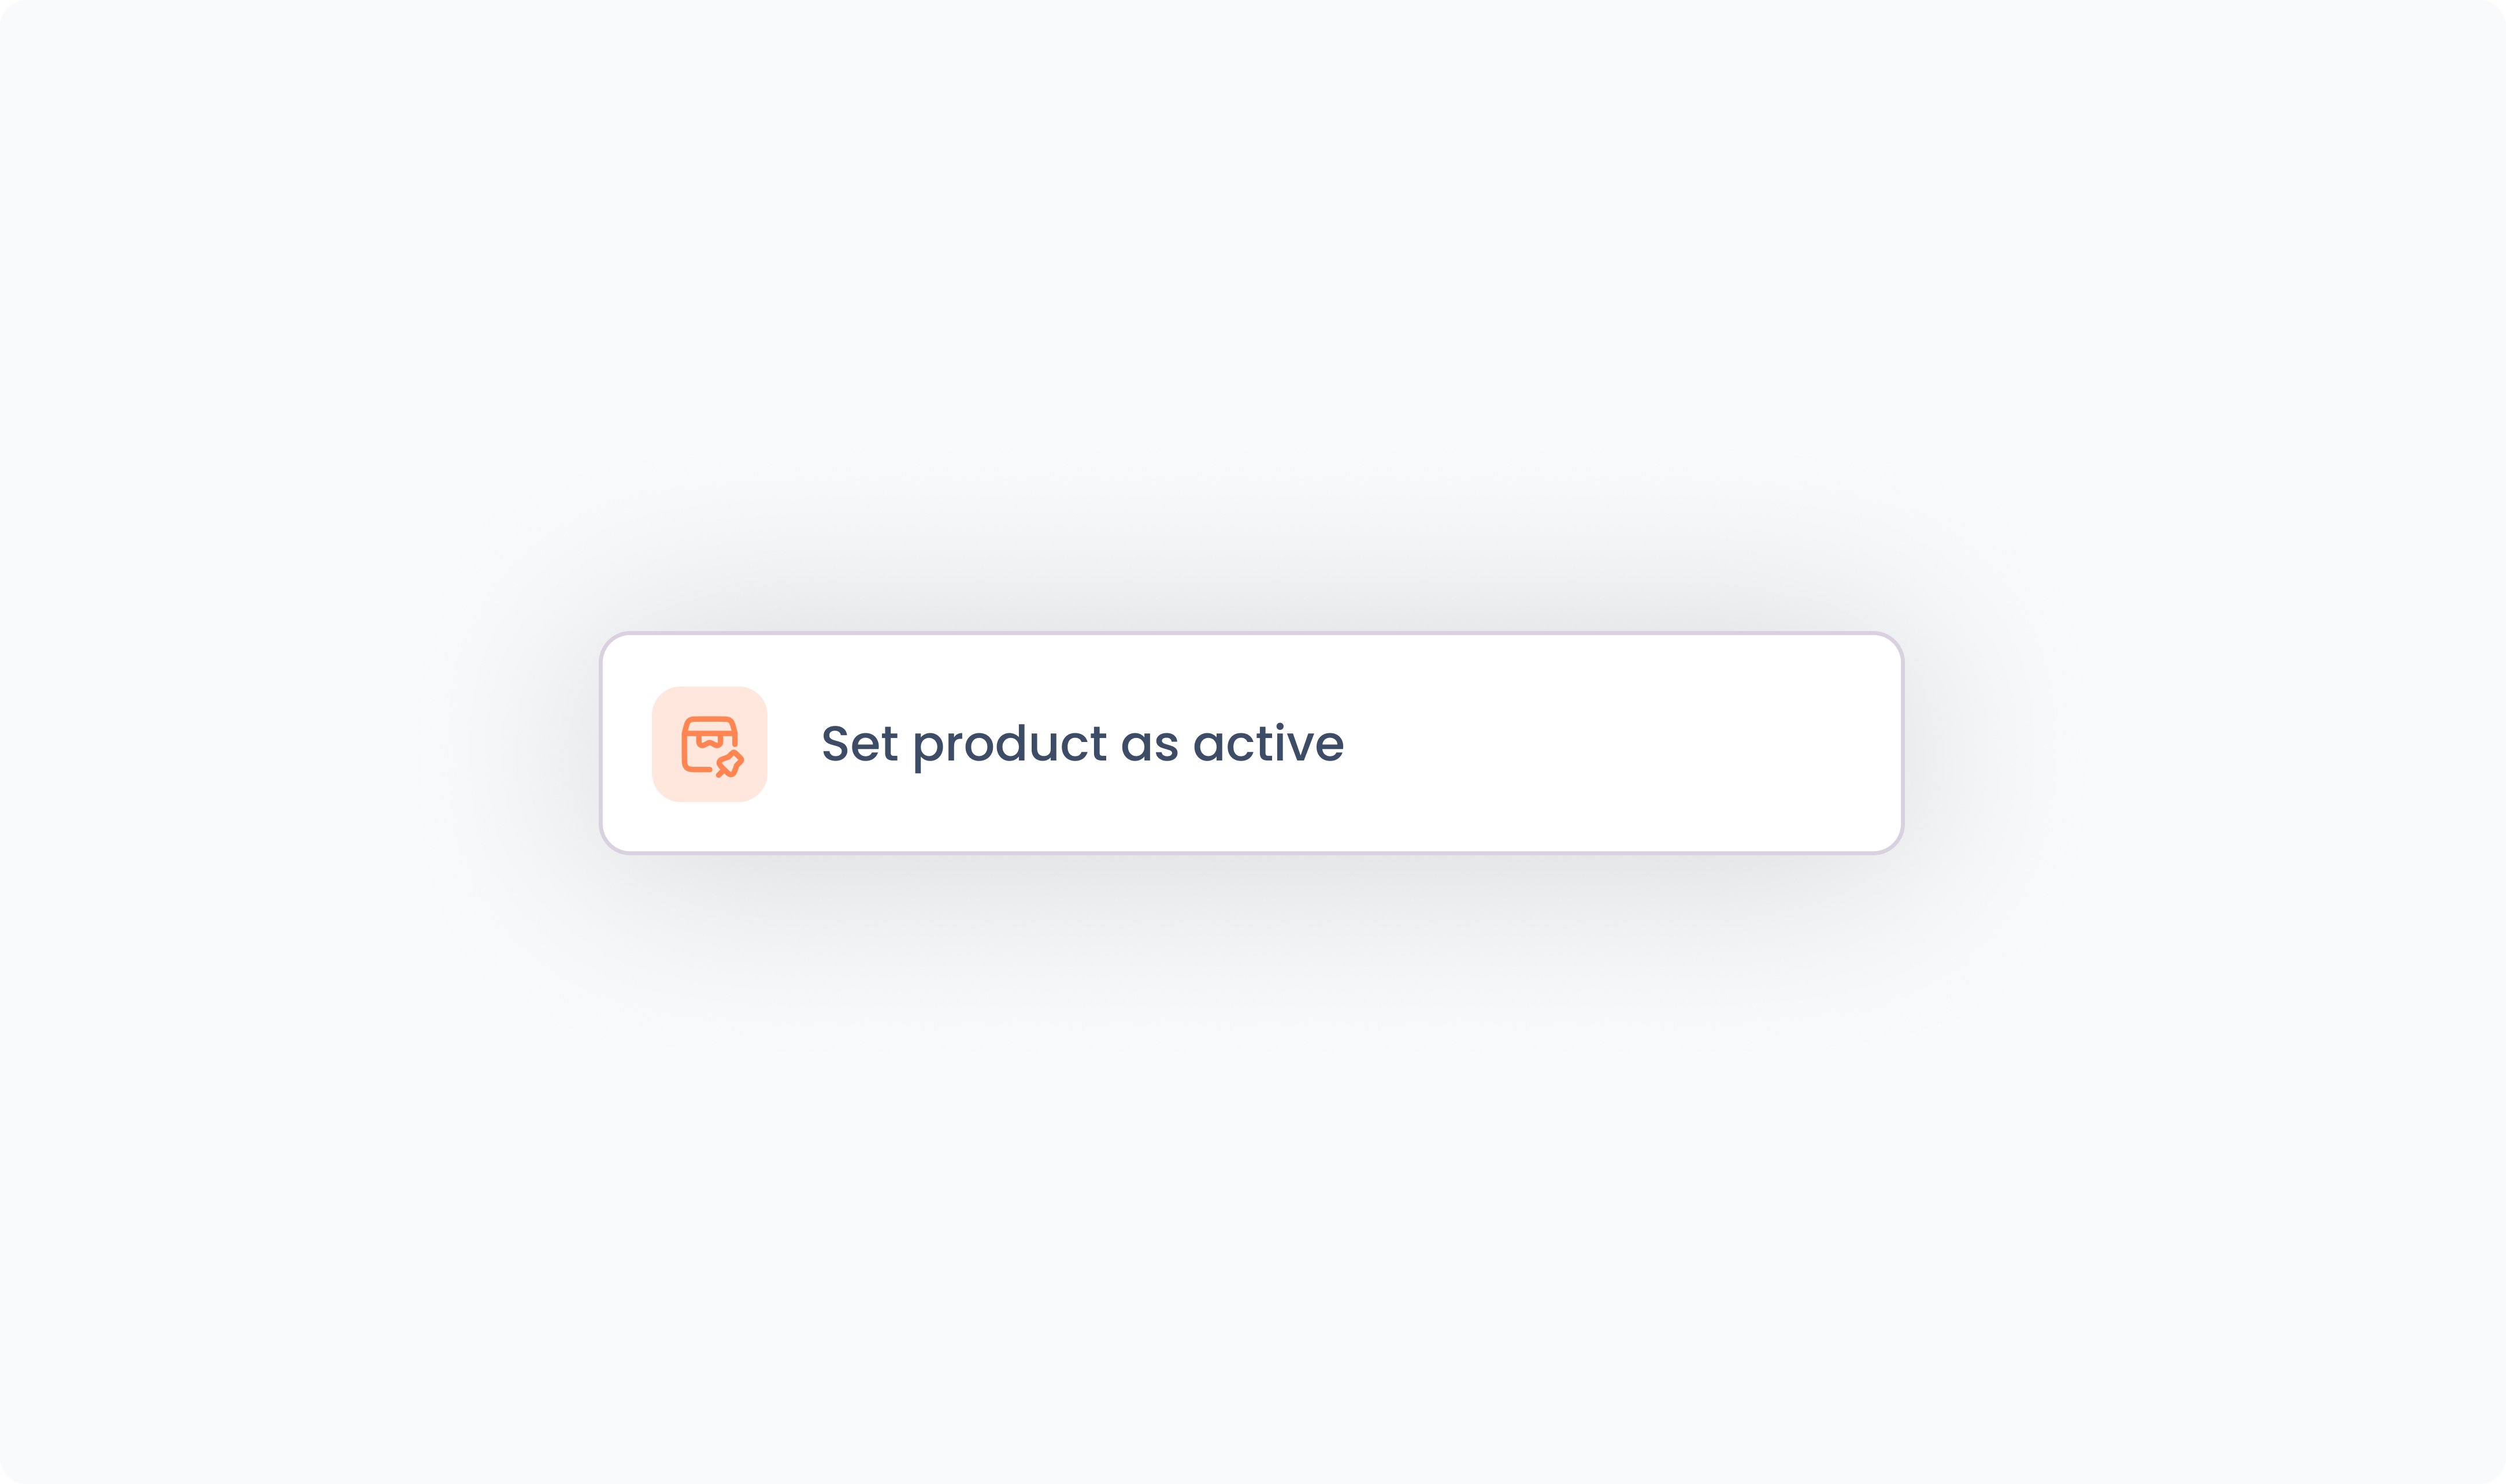Click the word 'active' in the card
The height and width of the screenshot is (1484, 2506).
(x=1269, y=744)
